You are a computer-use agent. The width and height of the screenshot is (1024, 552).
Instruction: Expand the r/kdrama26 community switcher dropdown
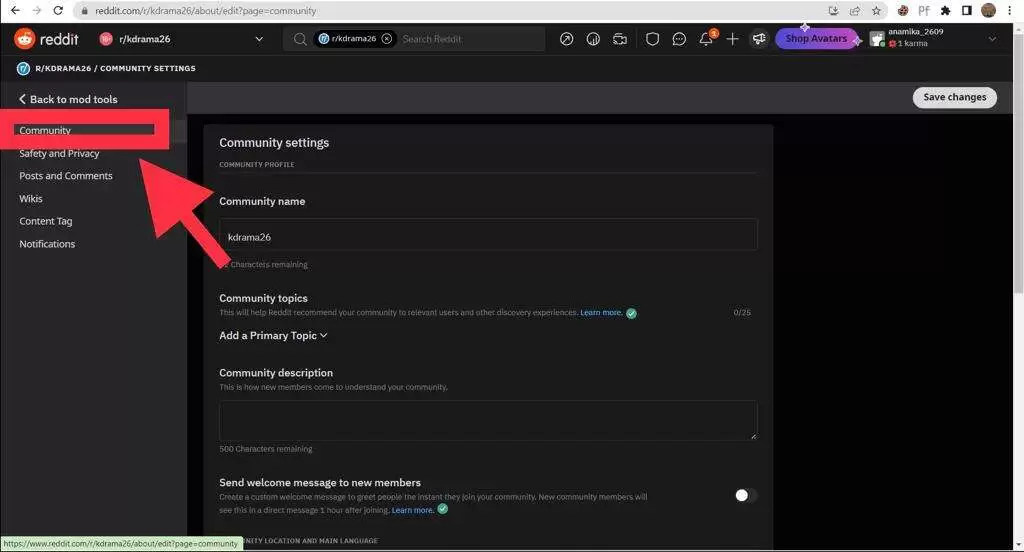[259, 39]
